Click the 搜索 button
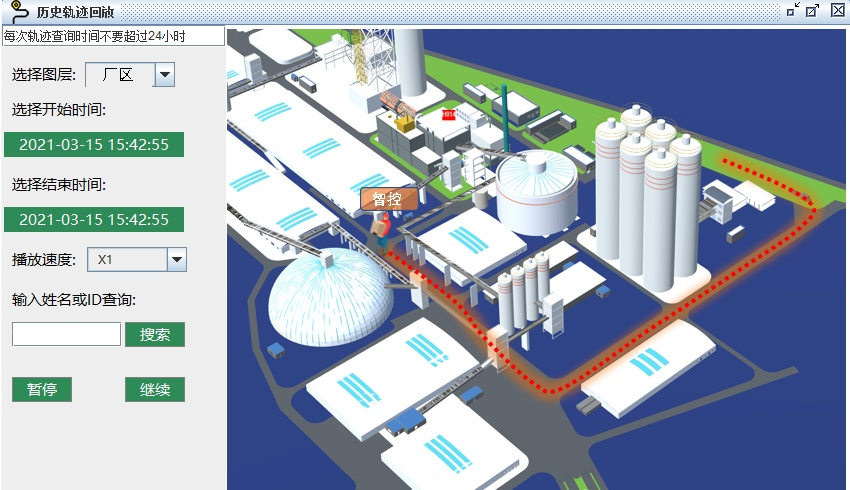The image size is (850, 490). click(x=155, y=335)
